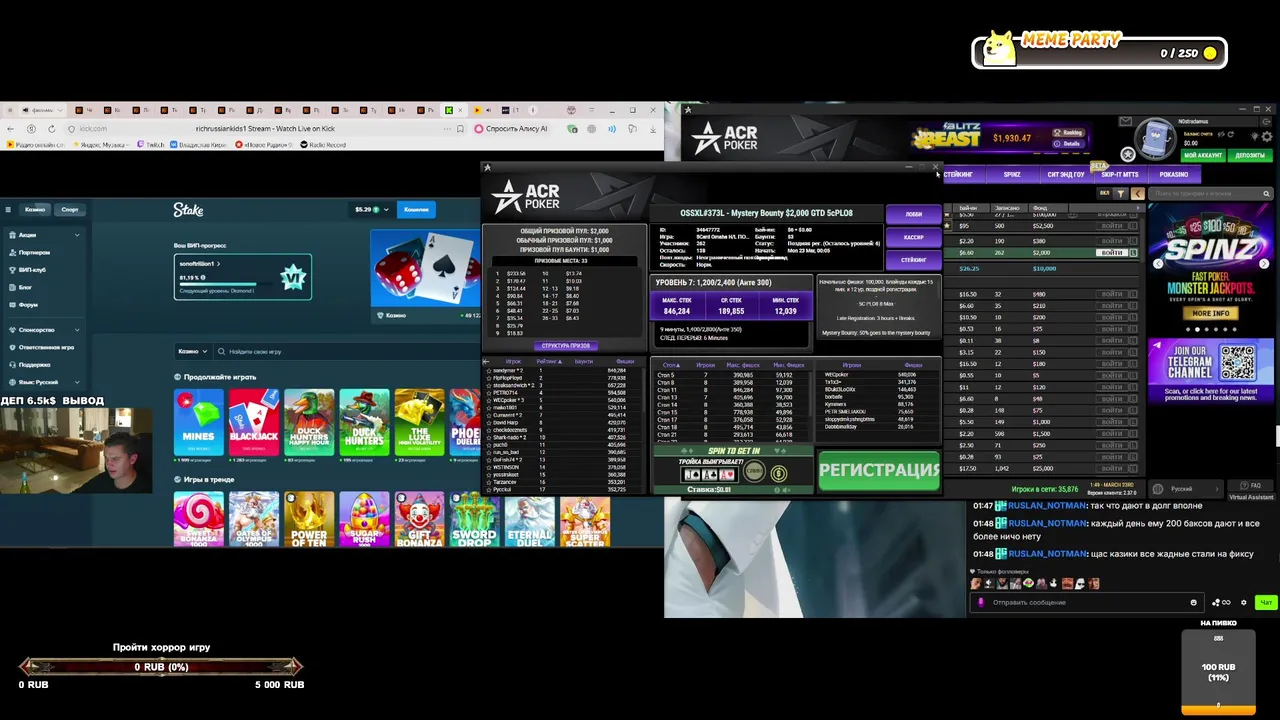
Task: Click in the Stake game search field
Action: 345,351
